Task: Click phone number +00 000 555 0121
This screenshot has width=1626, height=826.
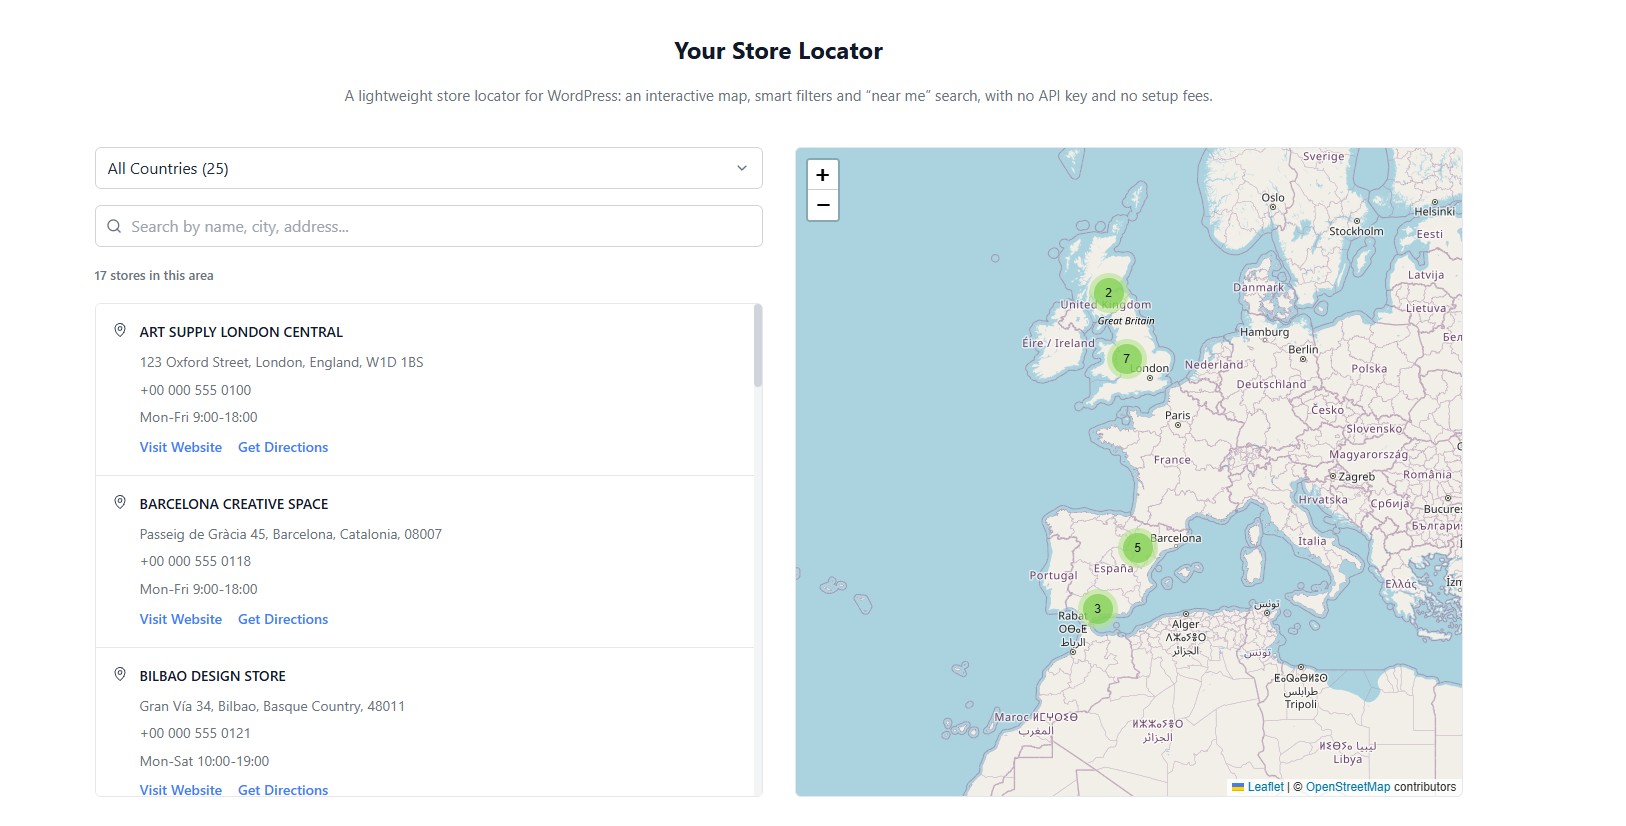Action: point(196,733)
